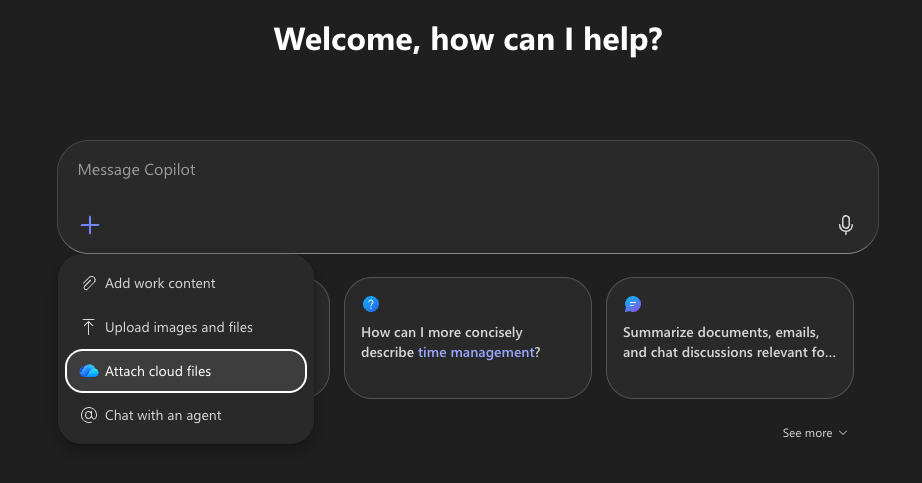Screen dimensions: 922x483
Task: Click the paperclip icon beside Add work content
Action: [x=89, y=284]
